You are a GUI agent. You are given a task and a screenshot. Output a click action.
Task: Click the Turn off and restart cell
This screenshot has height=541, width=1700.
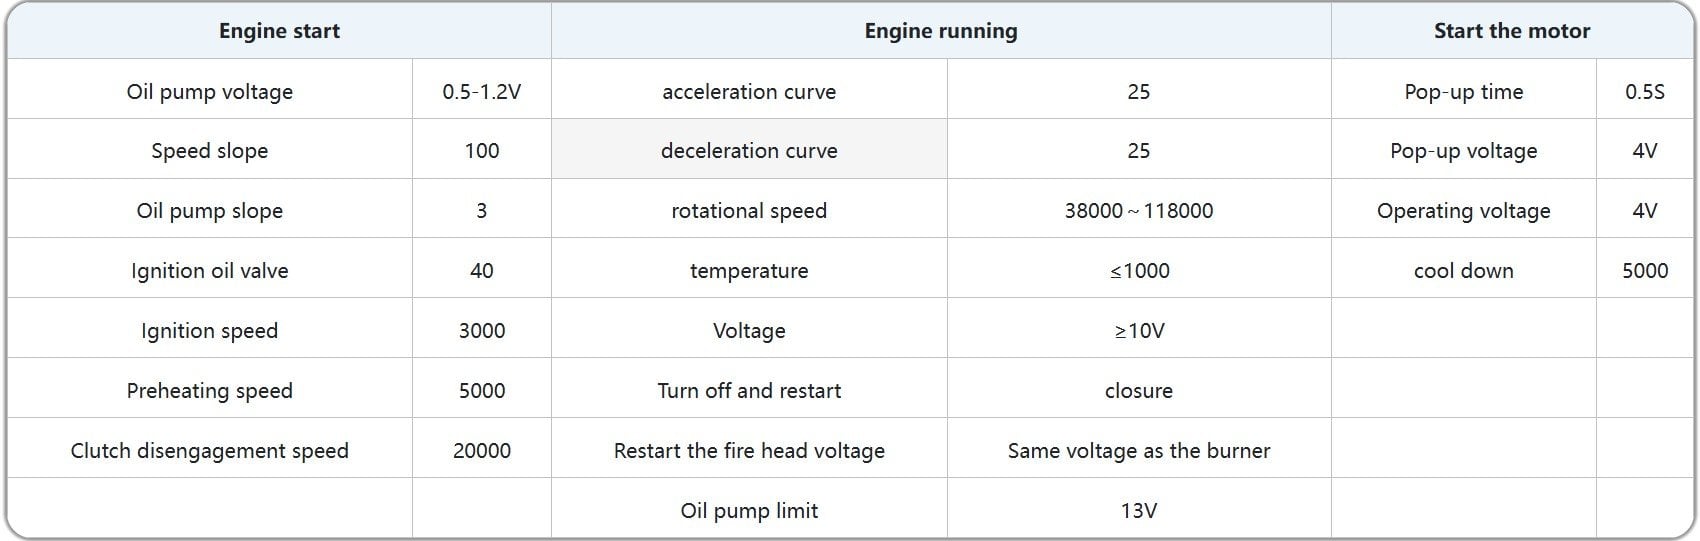click(749, 391)
